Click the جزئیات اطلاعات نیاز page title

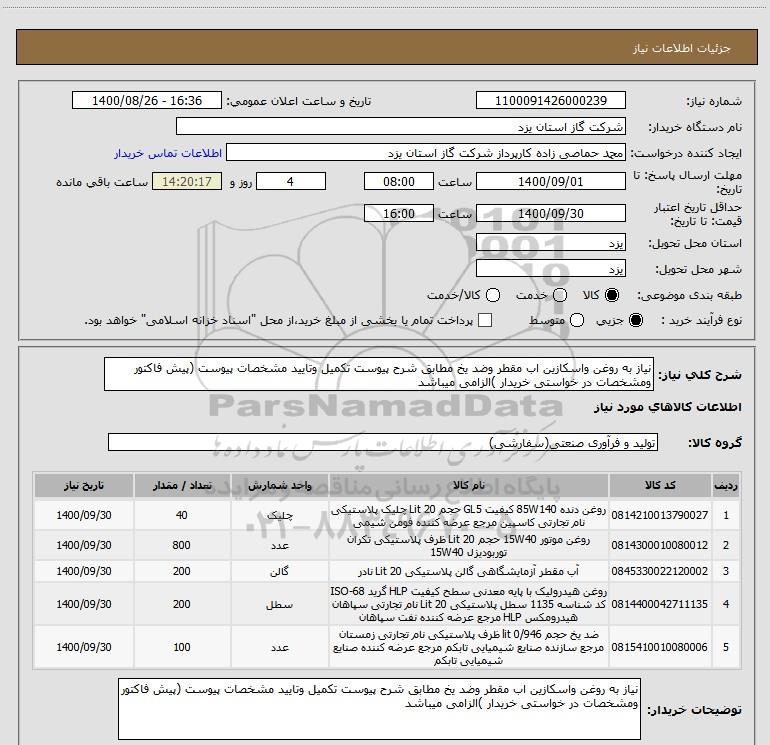click(x=682, y=48)
